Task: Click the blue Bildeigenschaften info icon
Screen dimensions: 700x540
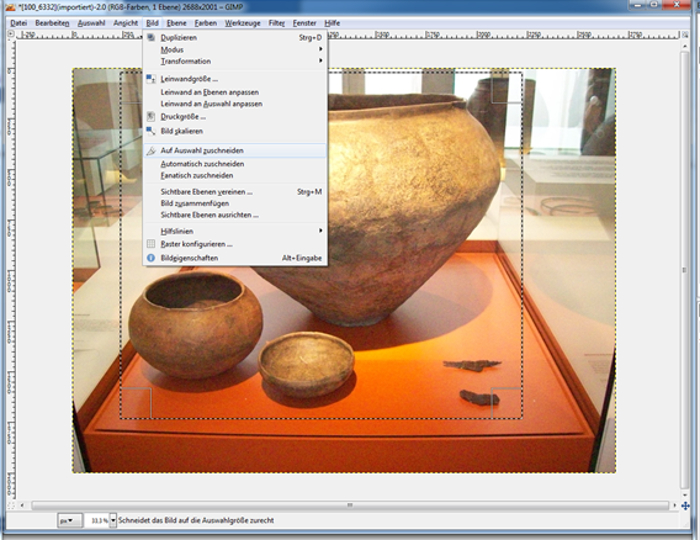Action: pos(152,257)
